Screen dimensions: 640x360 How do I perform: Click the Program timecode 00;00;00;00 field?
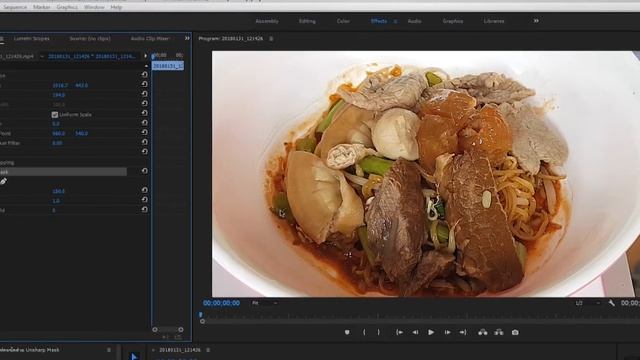221,303
